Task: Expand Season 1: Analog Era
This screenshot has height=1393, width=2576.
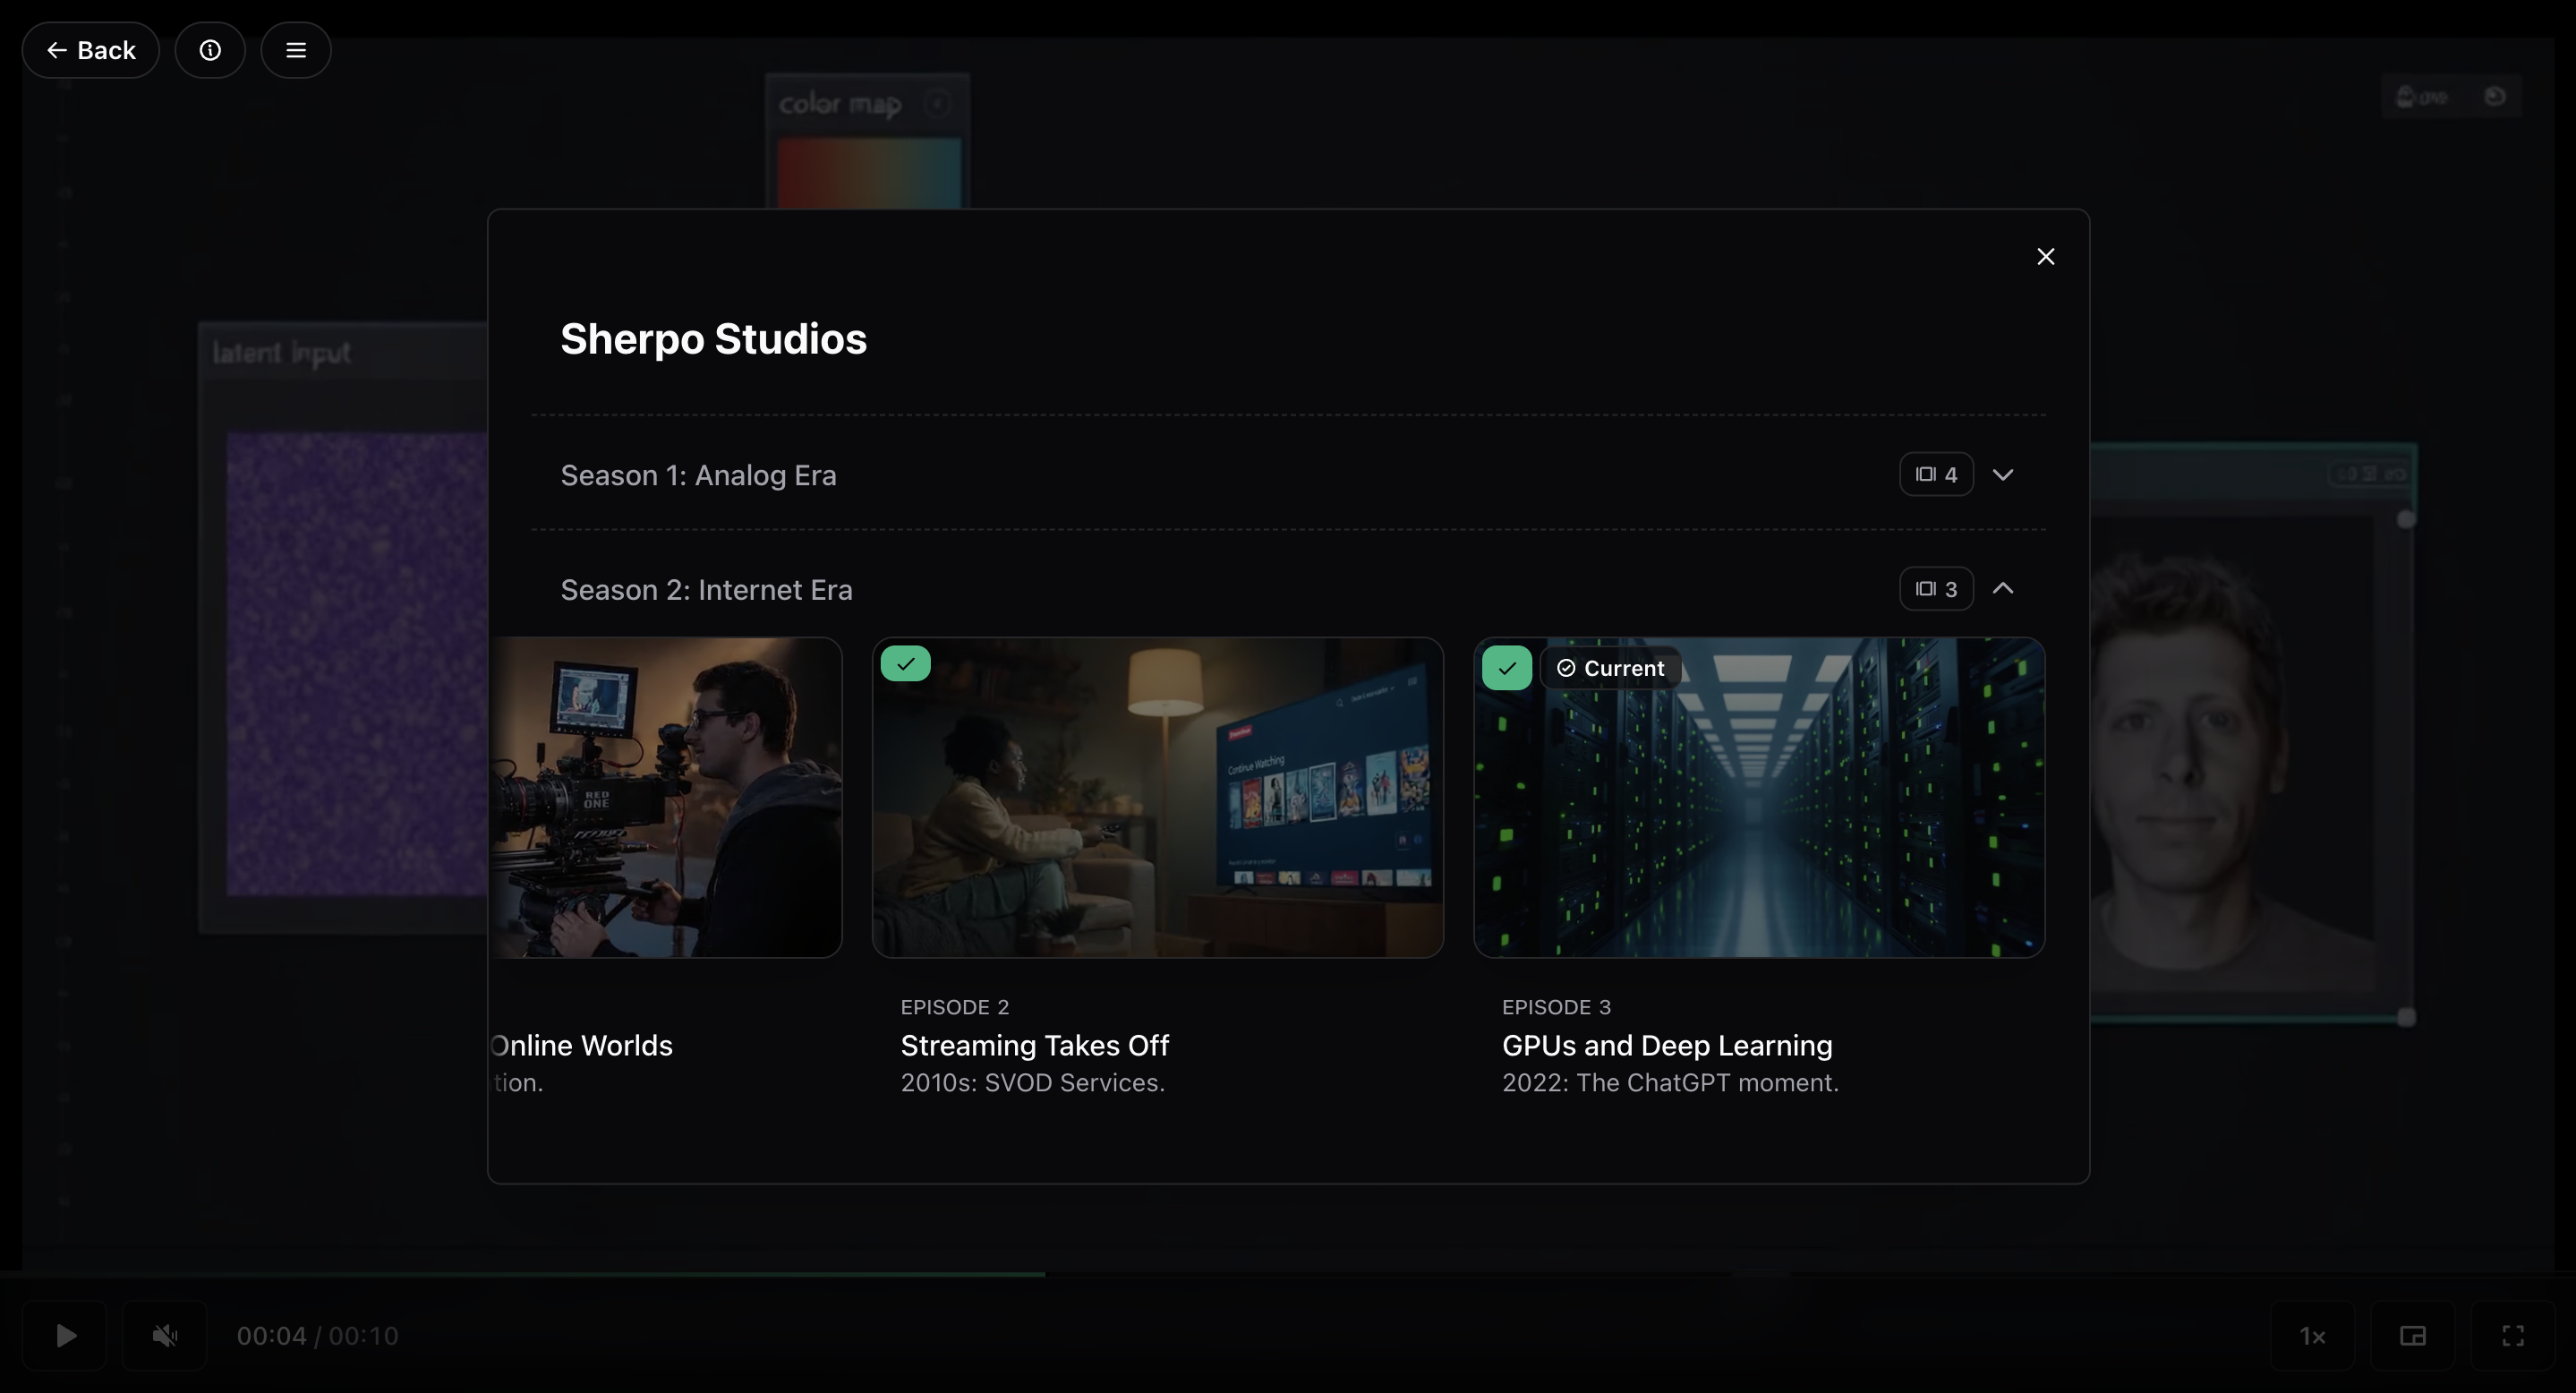Action: 2003,474
